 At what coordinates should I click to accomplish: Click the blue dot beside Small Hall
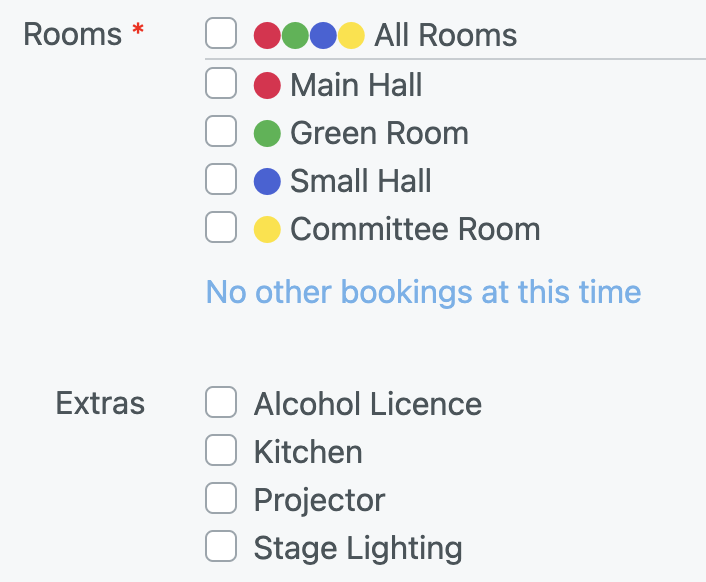[x=267, y=181]
